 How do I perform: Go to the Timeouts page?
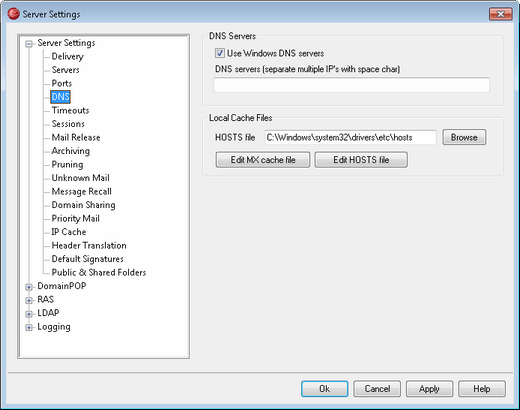(70, 110)
